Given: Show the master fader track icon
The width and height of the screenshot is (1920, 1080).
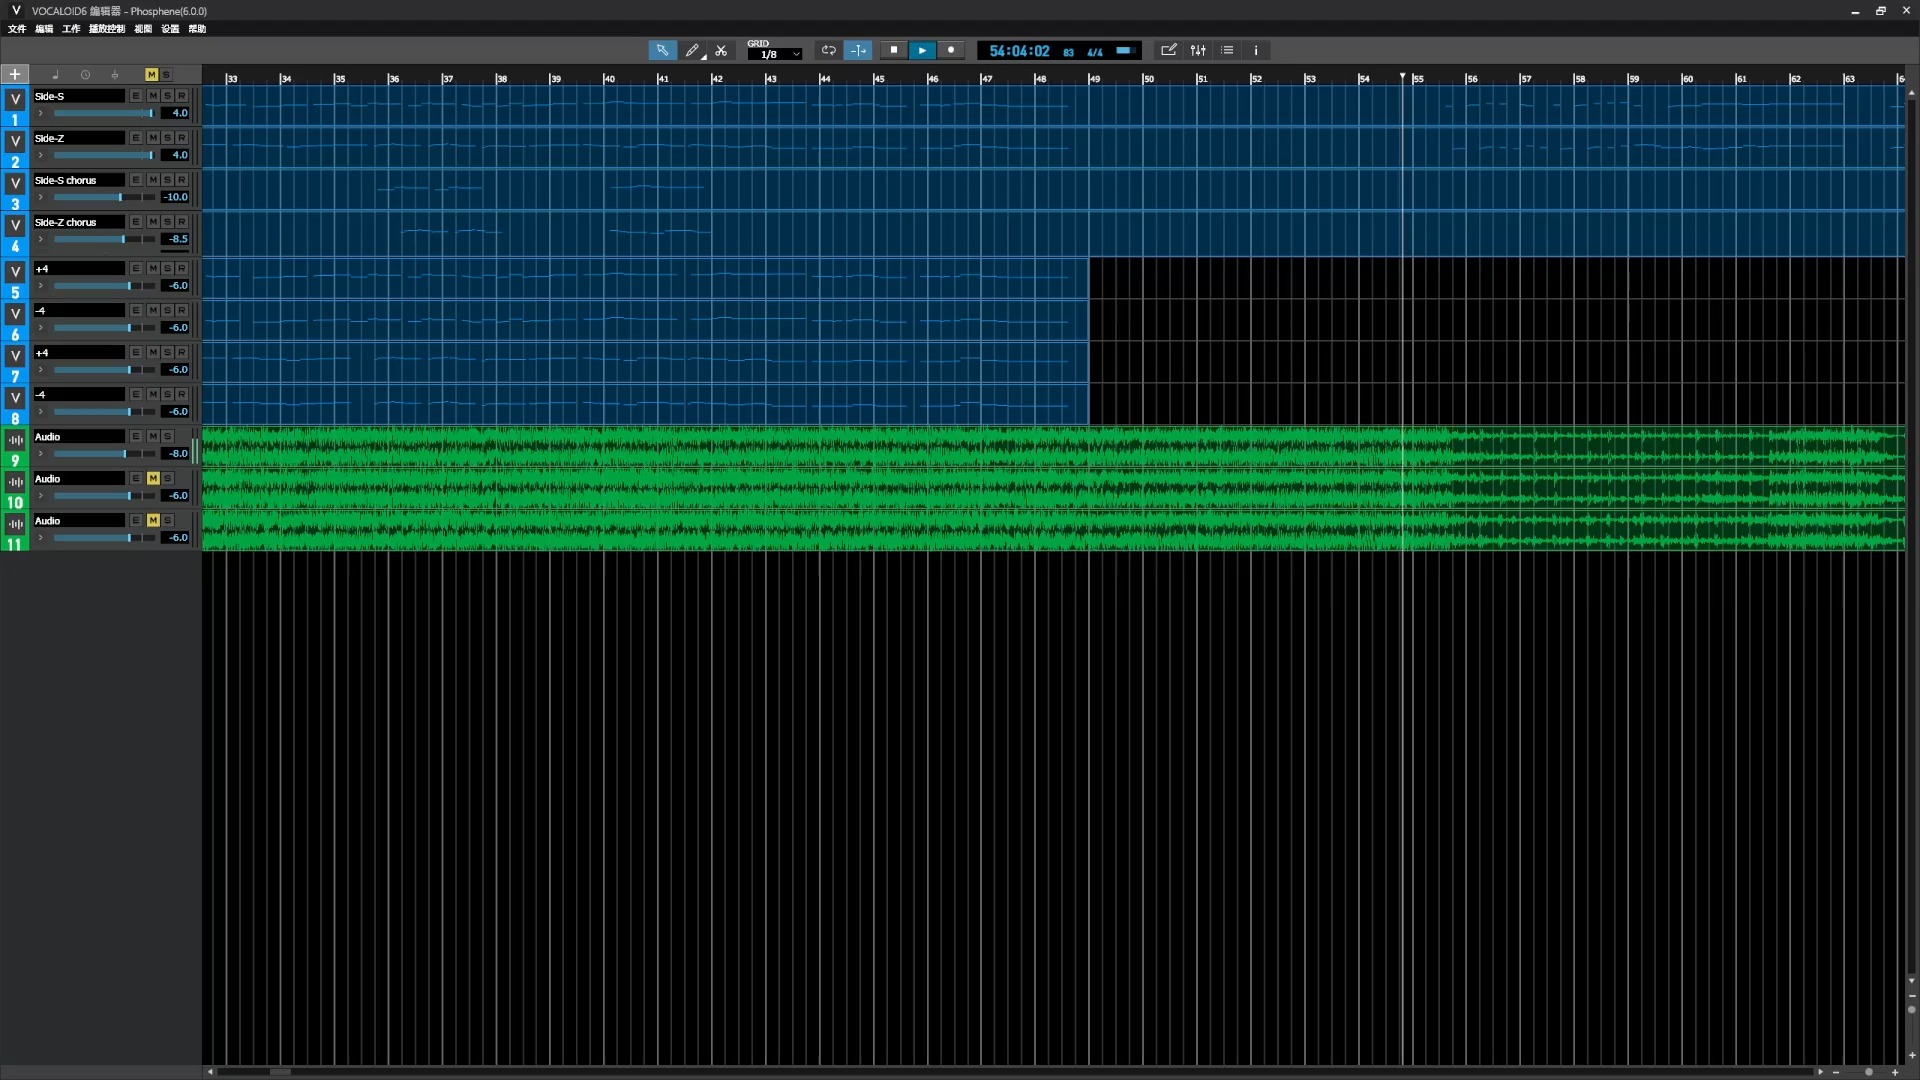Looking at the screenshot, I should [115, 75].
